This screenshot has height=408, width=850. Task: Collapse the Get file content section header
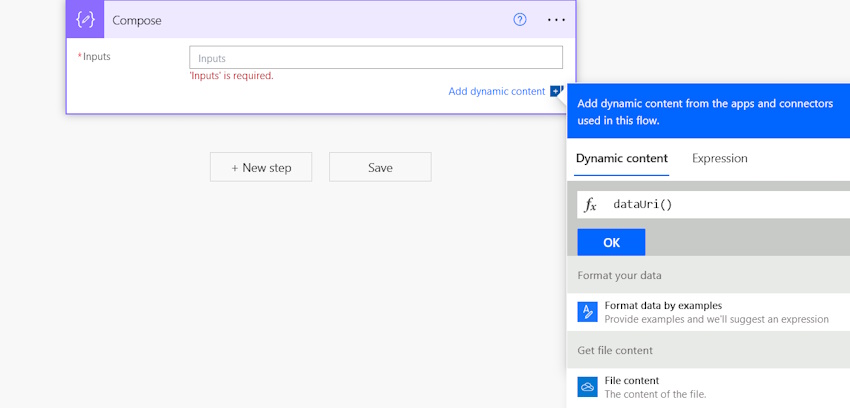708,350
